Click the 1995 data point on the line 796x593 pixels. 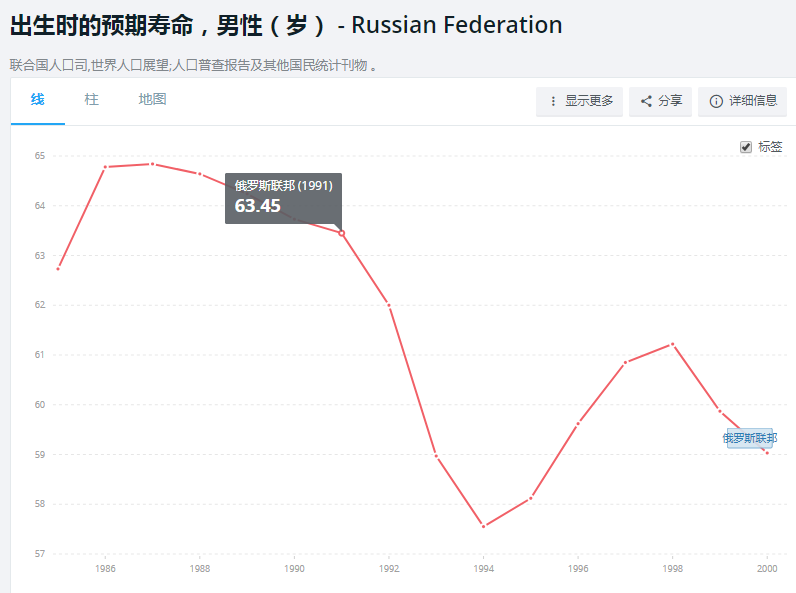click(x=531, y=498)
